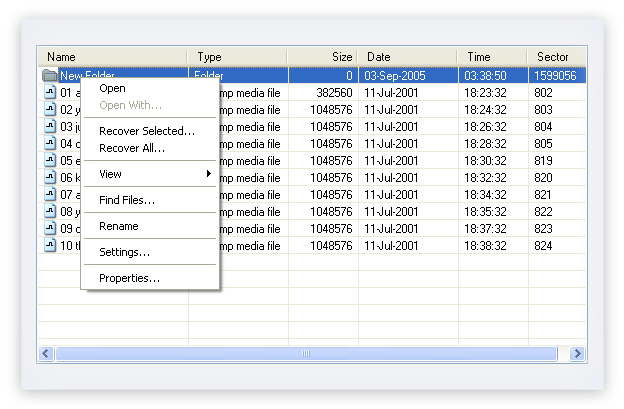The height and width of the screenshot is (409, 624).
Task: Click sector value 802
Action: click(543, 93)
